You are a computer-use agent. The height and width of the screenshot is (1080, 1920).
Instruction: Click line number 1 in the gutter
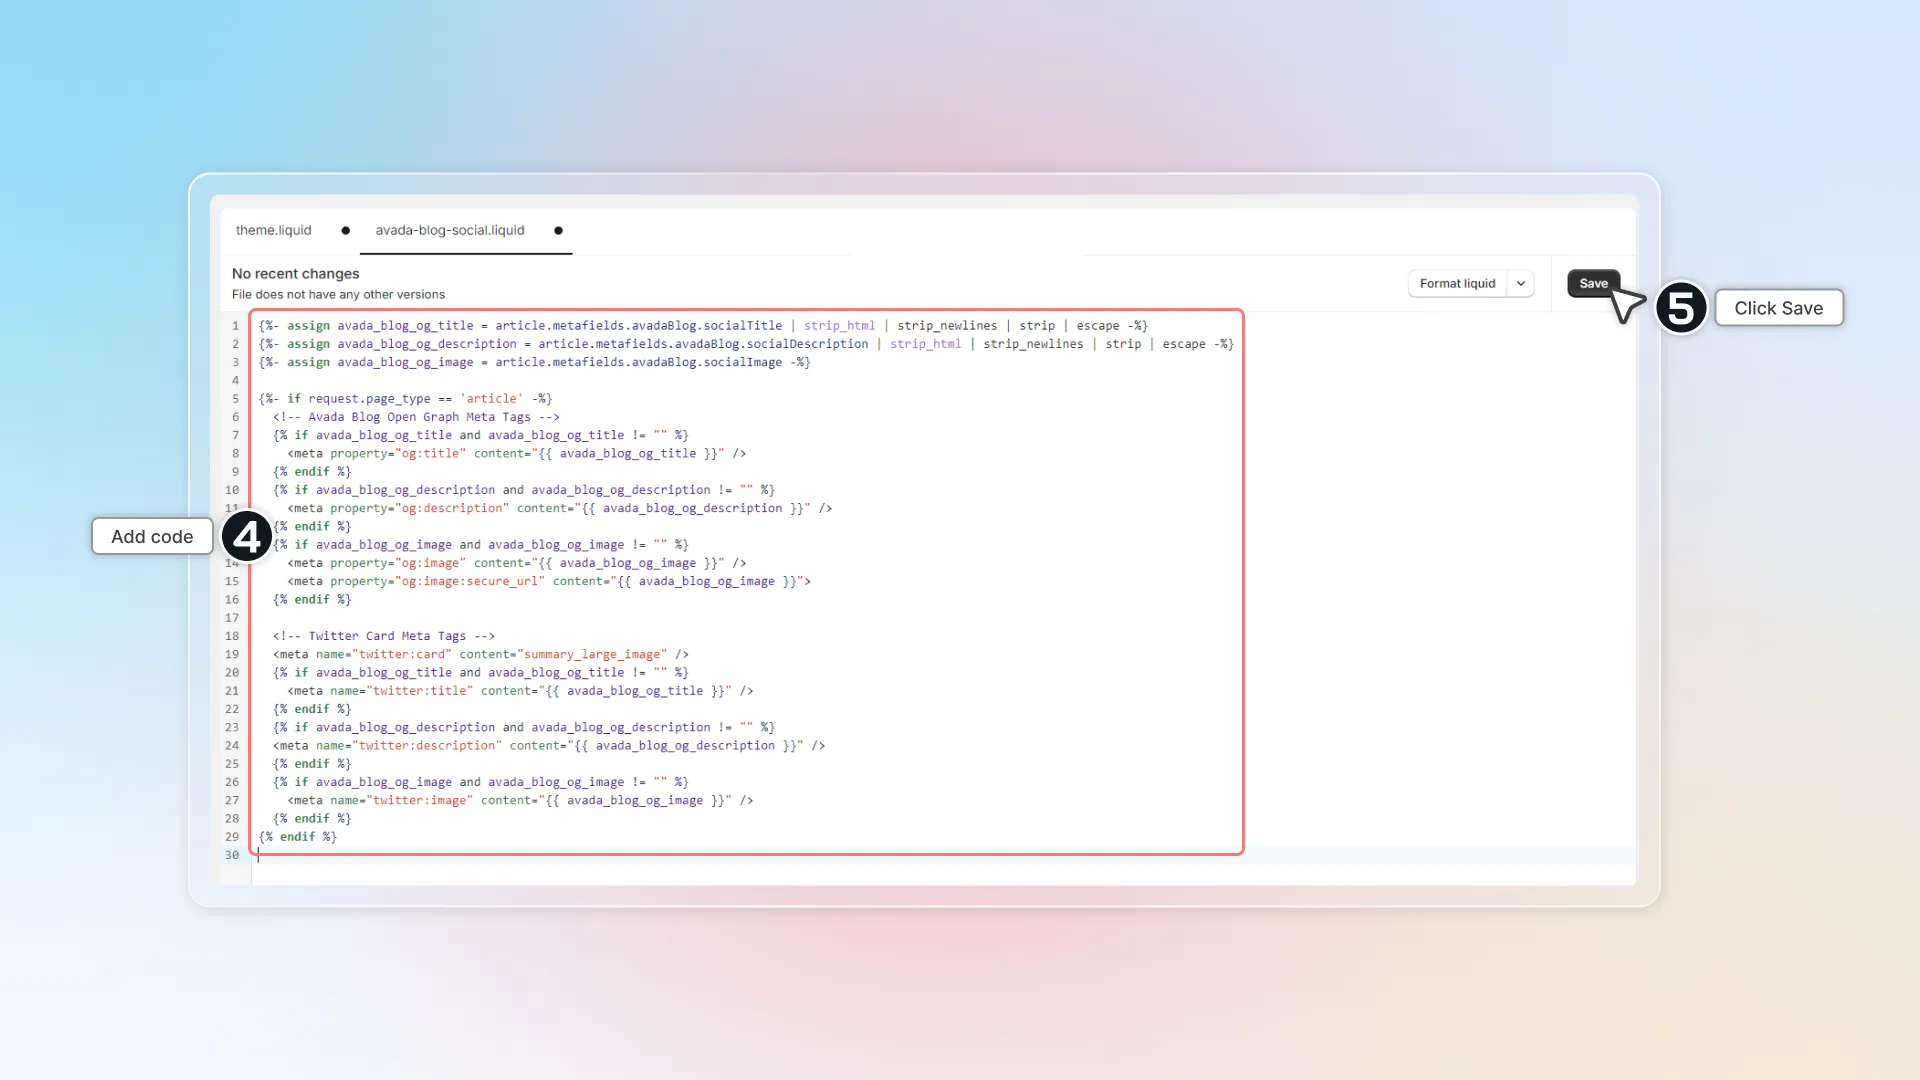tap(236, 326)
